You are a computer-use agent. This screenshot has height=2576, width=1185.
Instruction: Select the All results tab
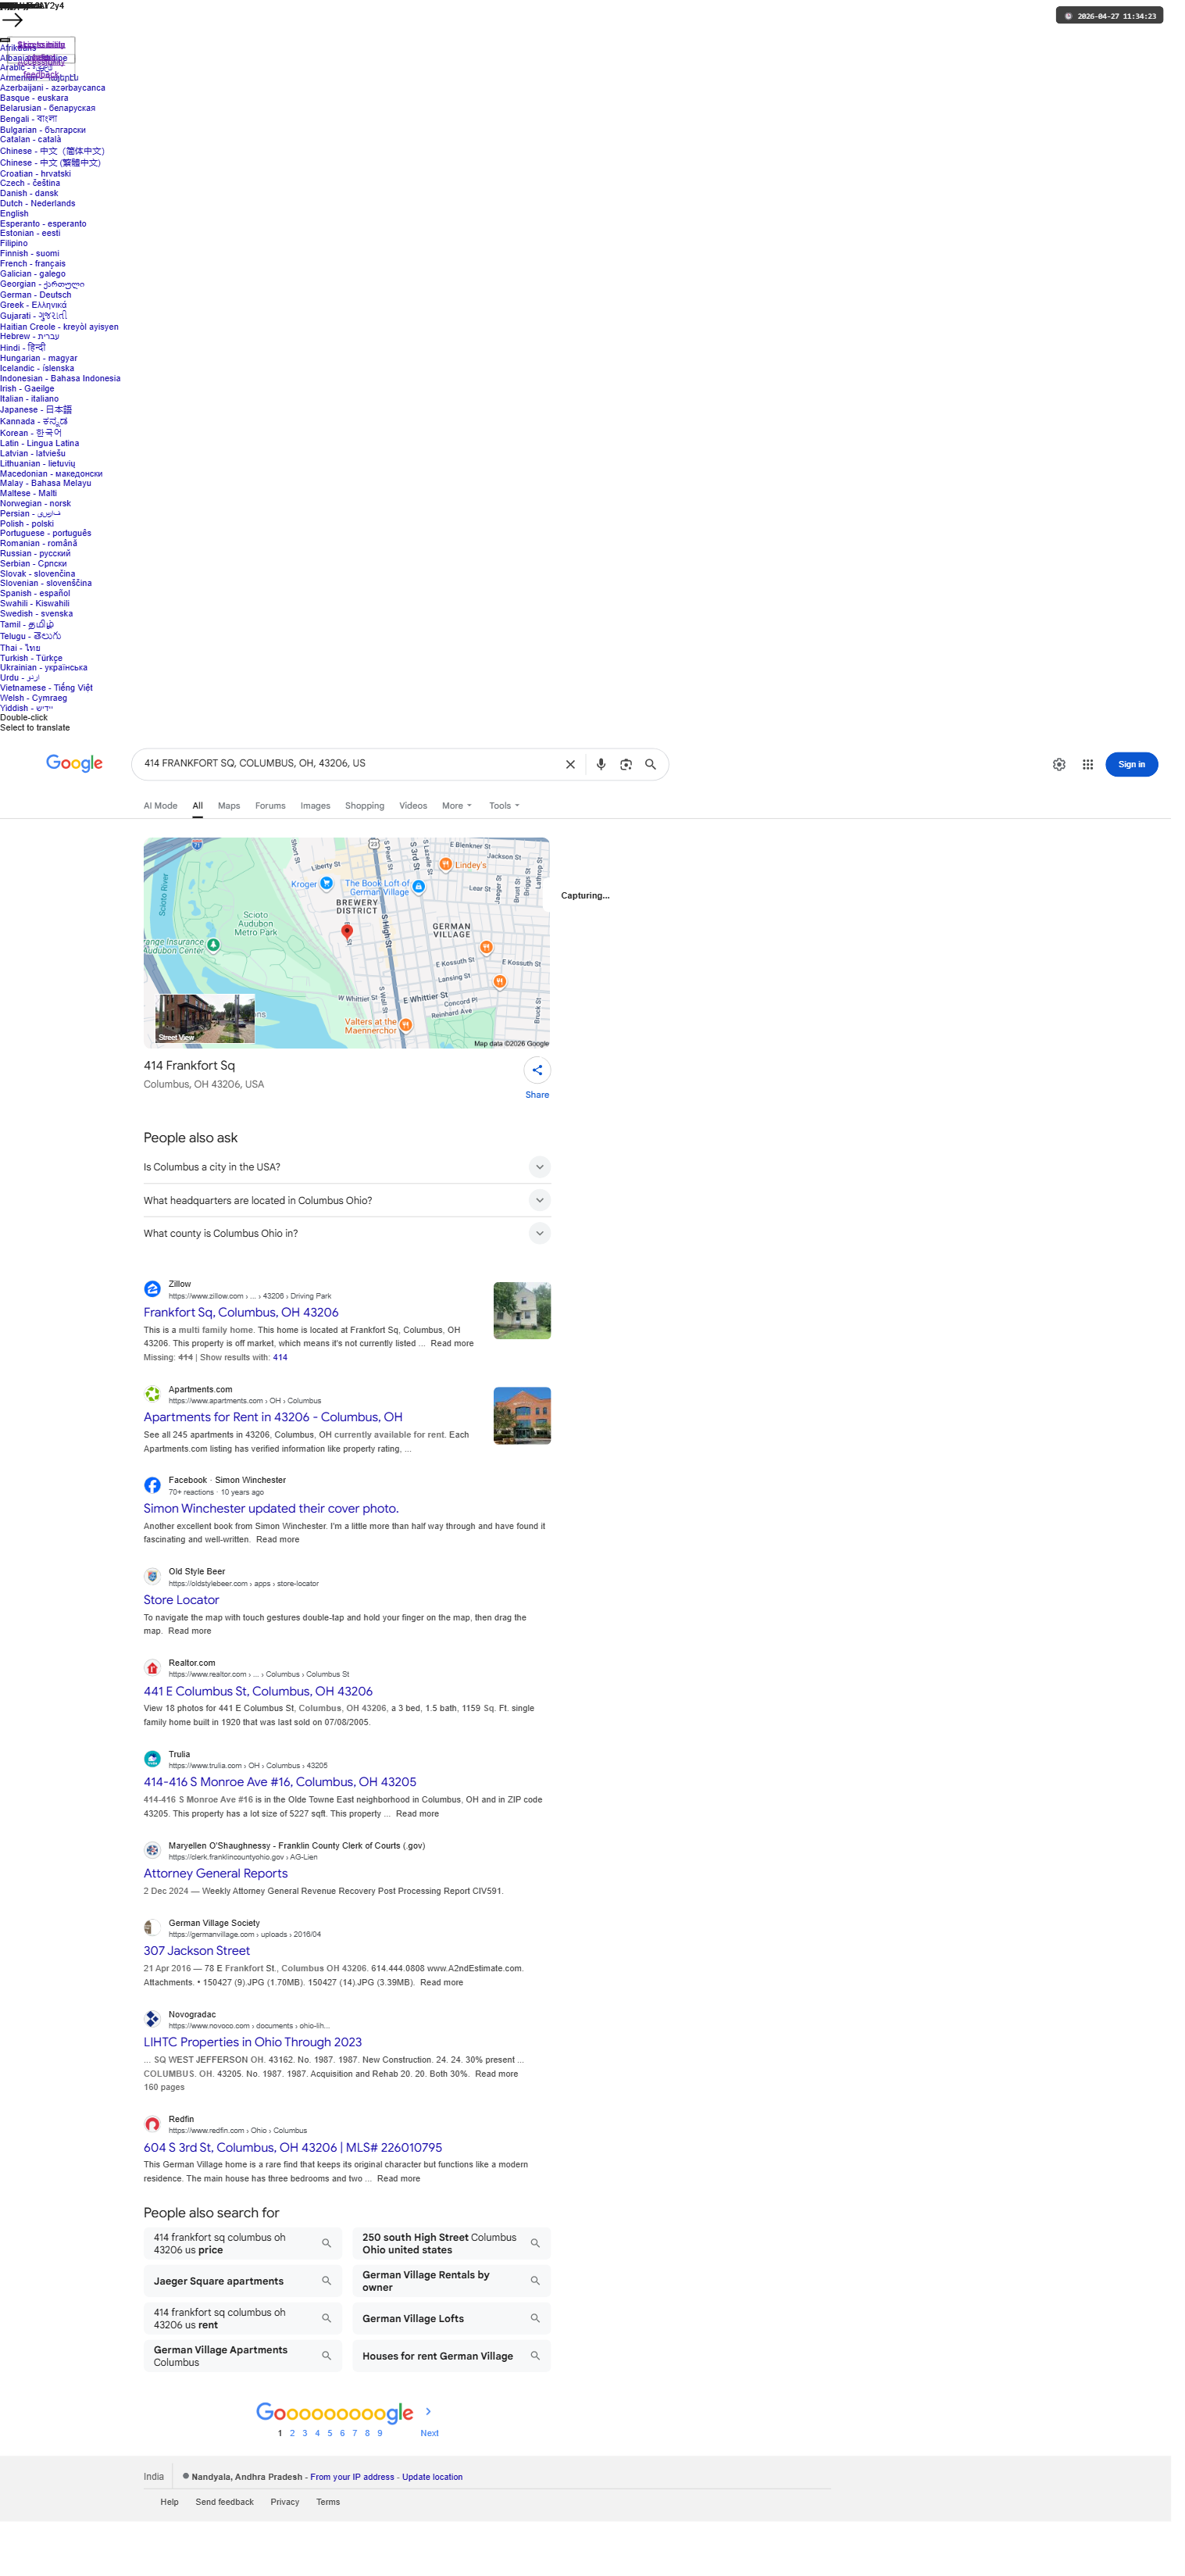click(x=198, y=806)
